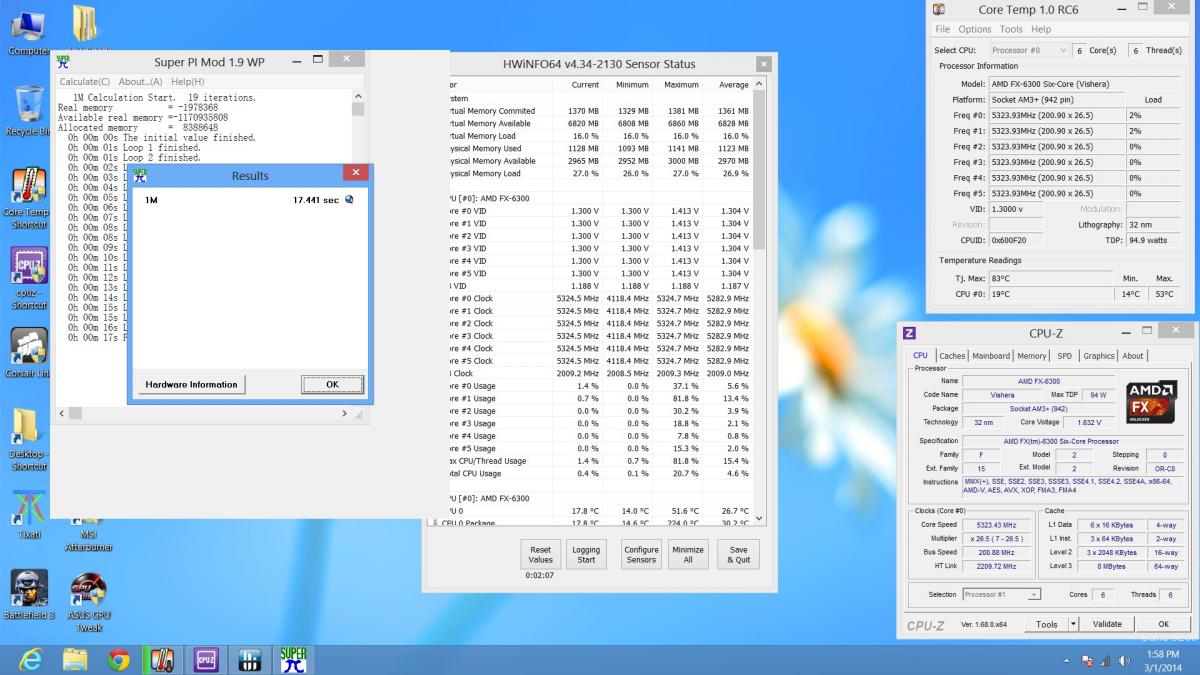Screen dimensions: 1200x675
Task: Open File Explorer from the taskbar
Action: pos(75,660)
